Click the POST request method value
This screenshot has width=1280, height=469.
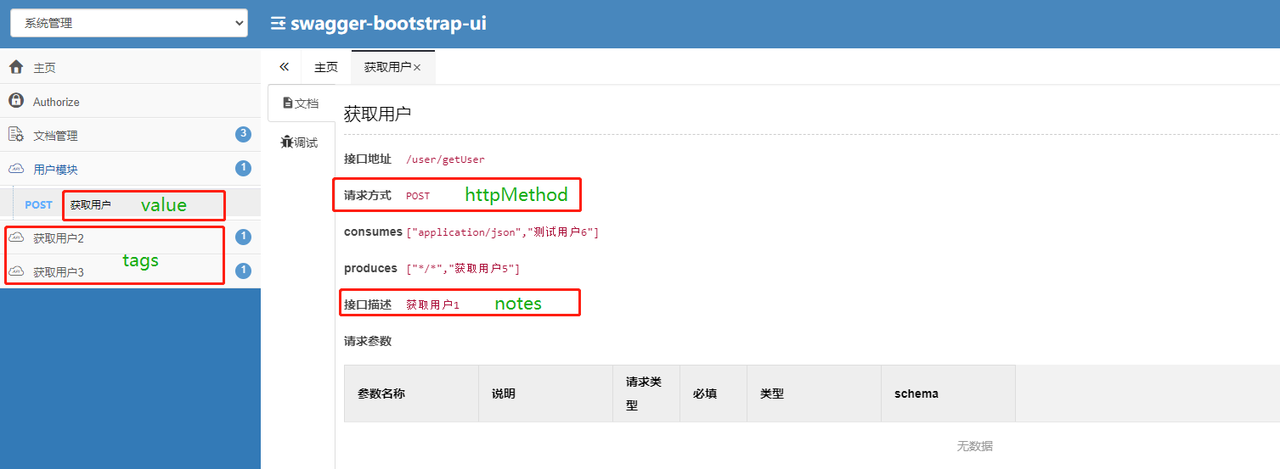pyautogui.click(x=418, y=196)
